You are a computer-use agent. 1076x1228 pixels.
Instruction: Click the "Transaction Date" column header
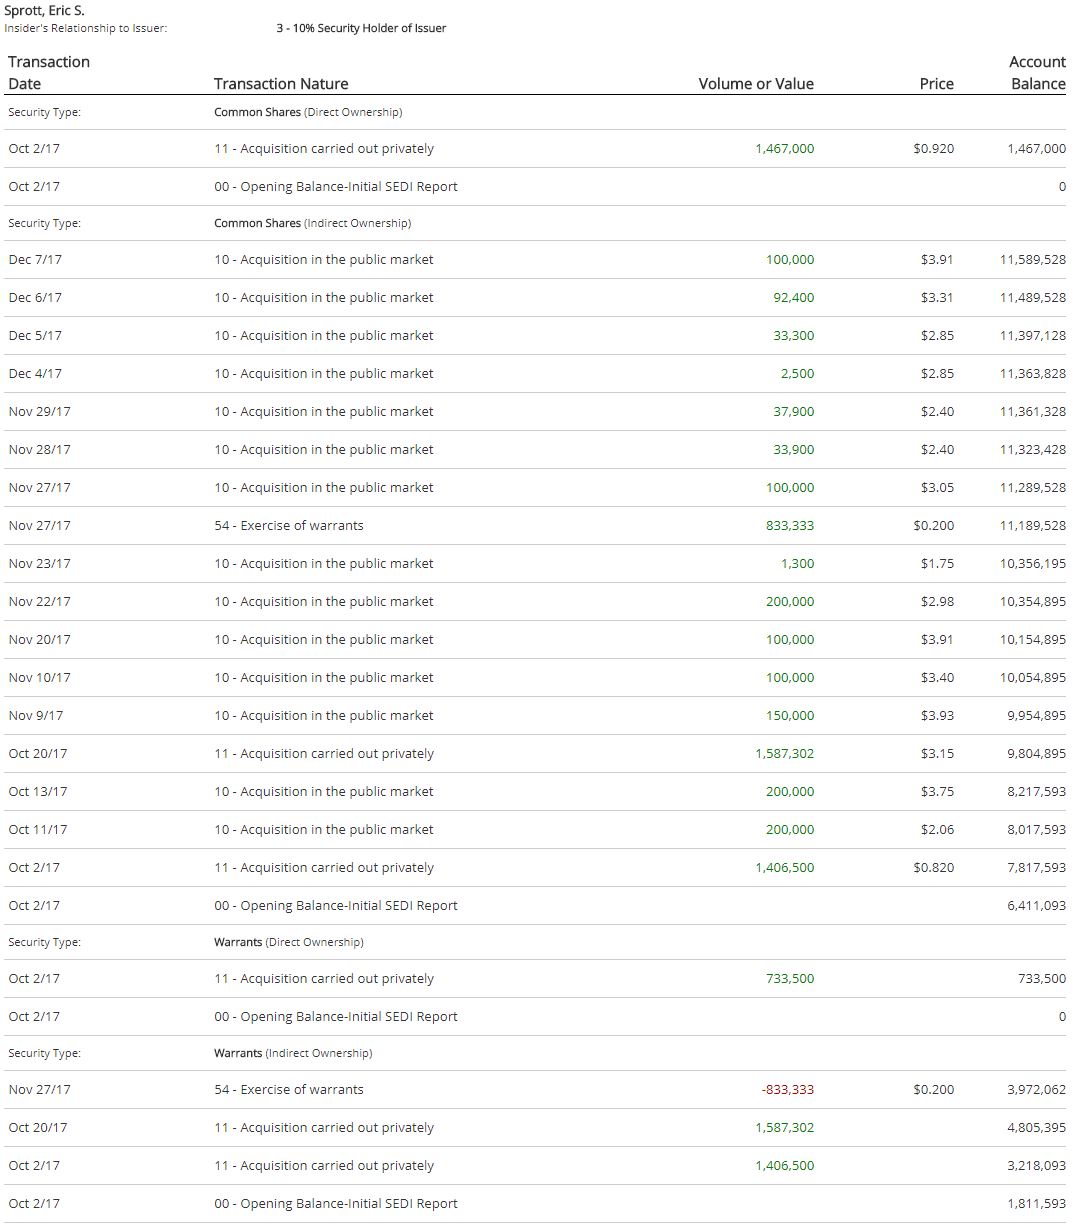coord(49,73)
